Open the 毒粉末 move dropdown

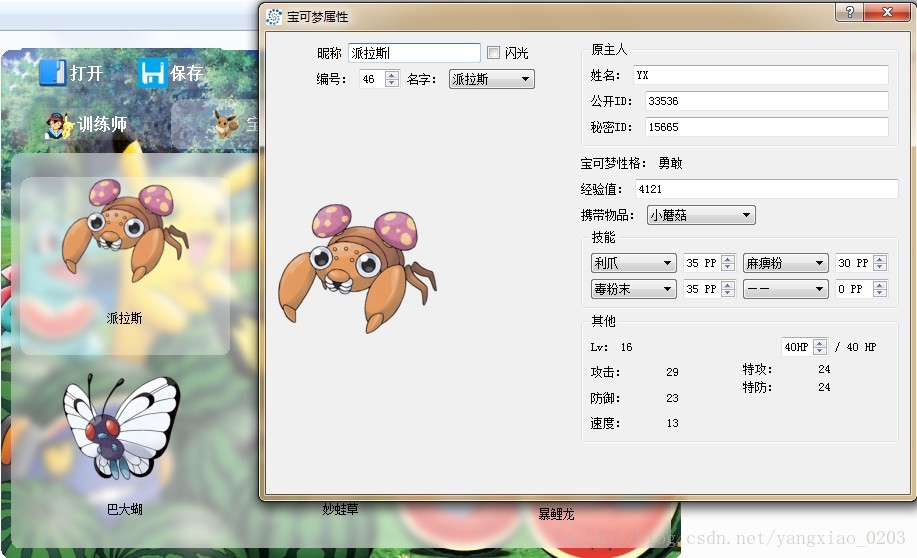click(633, 289)
